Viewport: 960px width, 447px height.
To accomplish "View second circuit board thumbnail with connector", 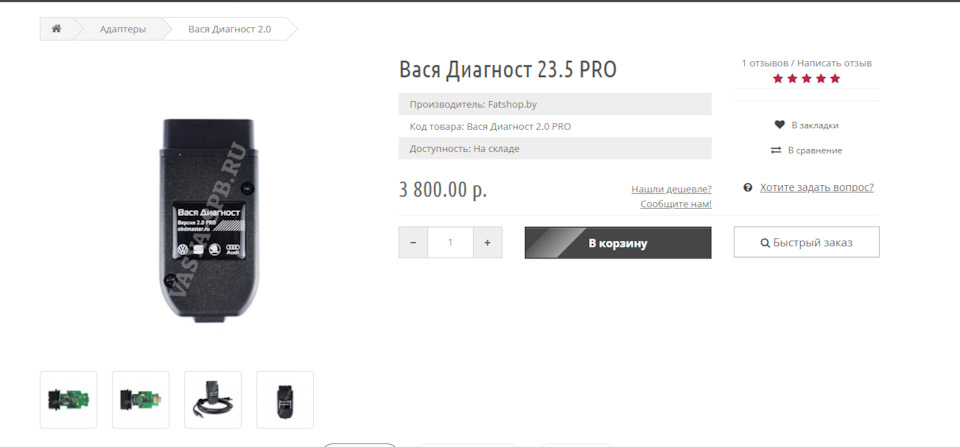I will (x=141, y=400).
